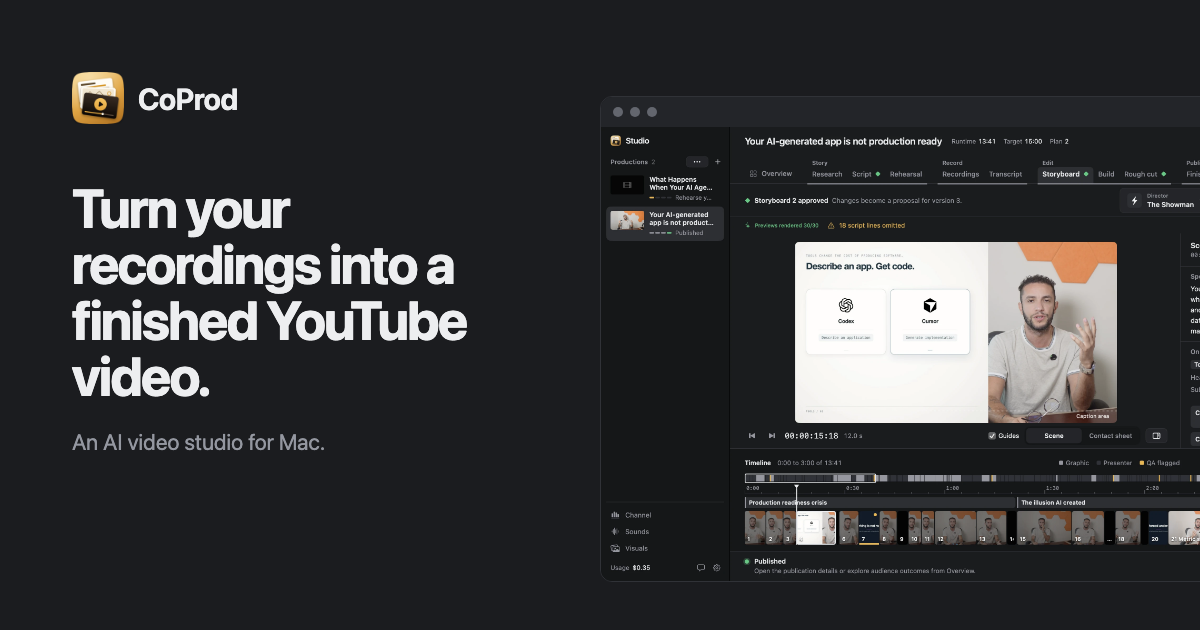Screen dimensions: 1200x630
Task: Click the CoProd app logo icon
Action: (x=98, y=98)
